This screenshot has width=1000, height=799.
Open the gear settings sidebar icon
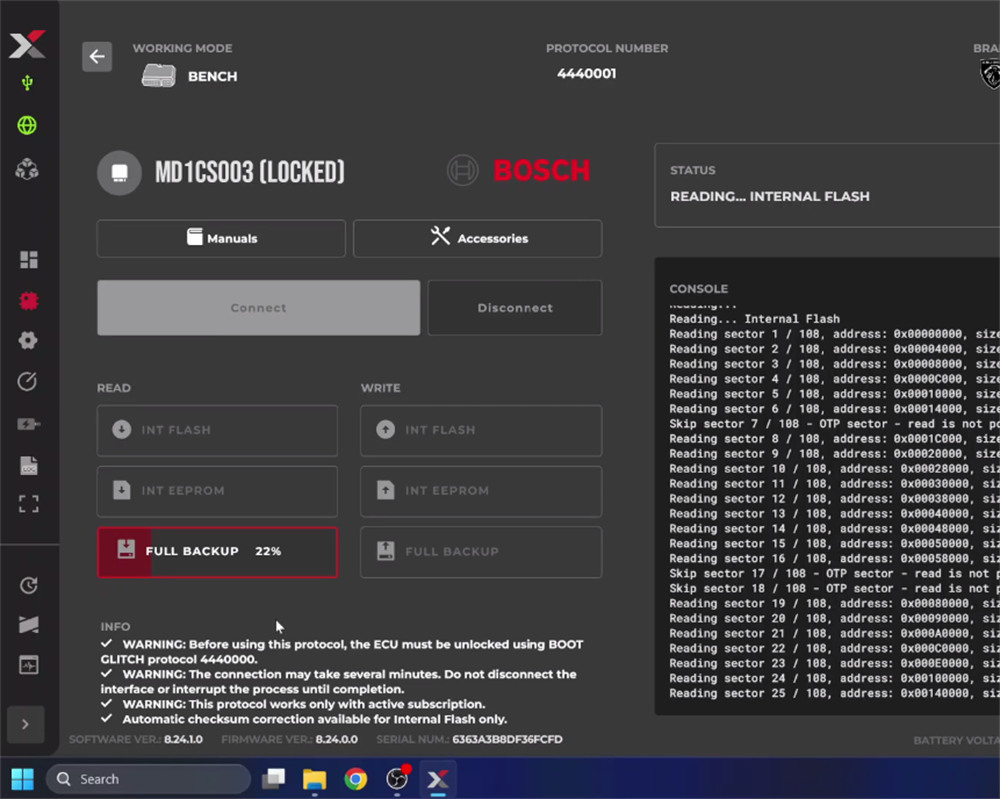click(27, 341)
